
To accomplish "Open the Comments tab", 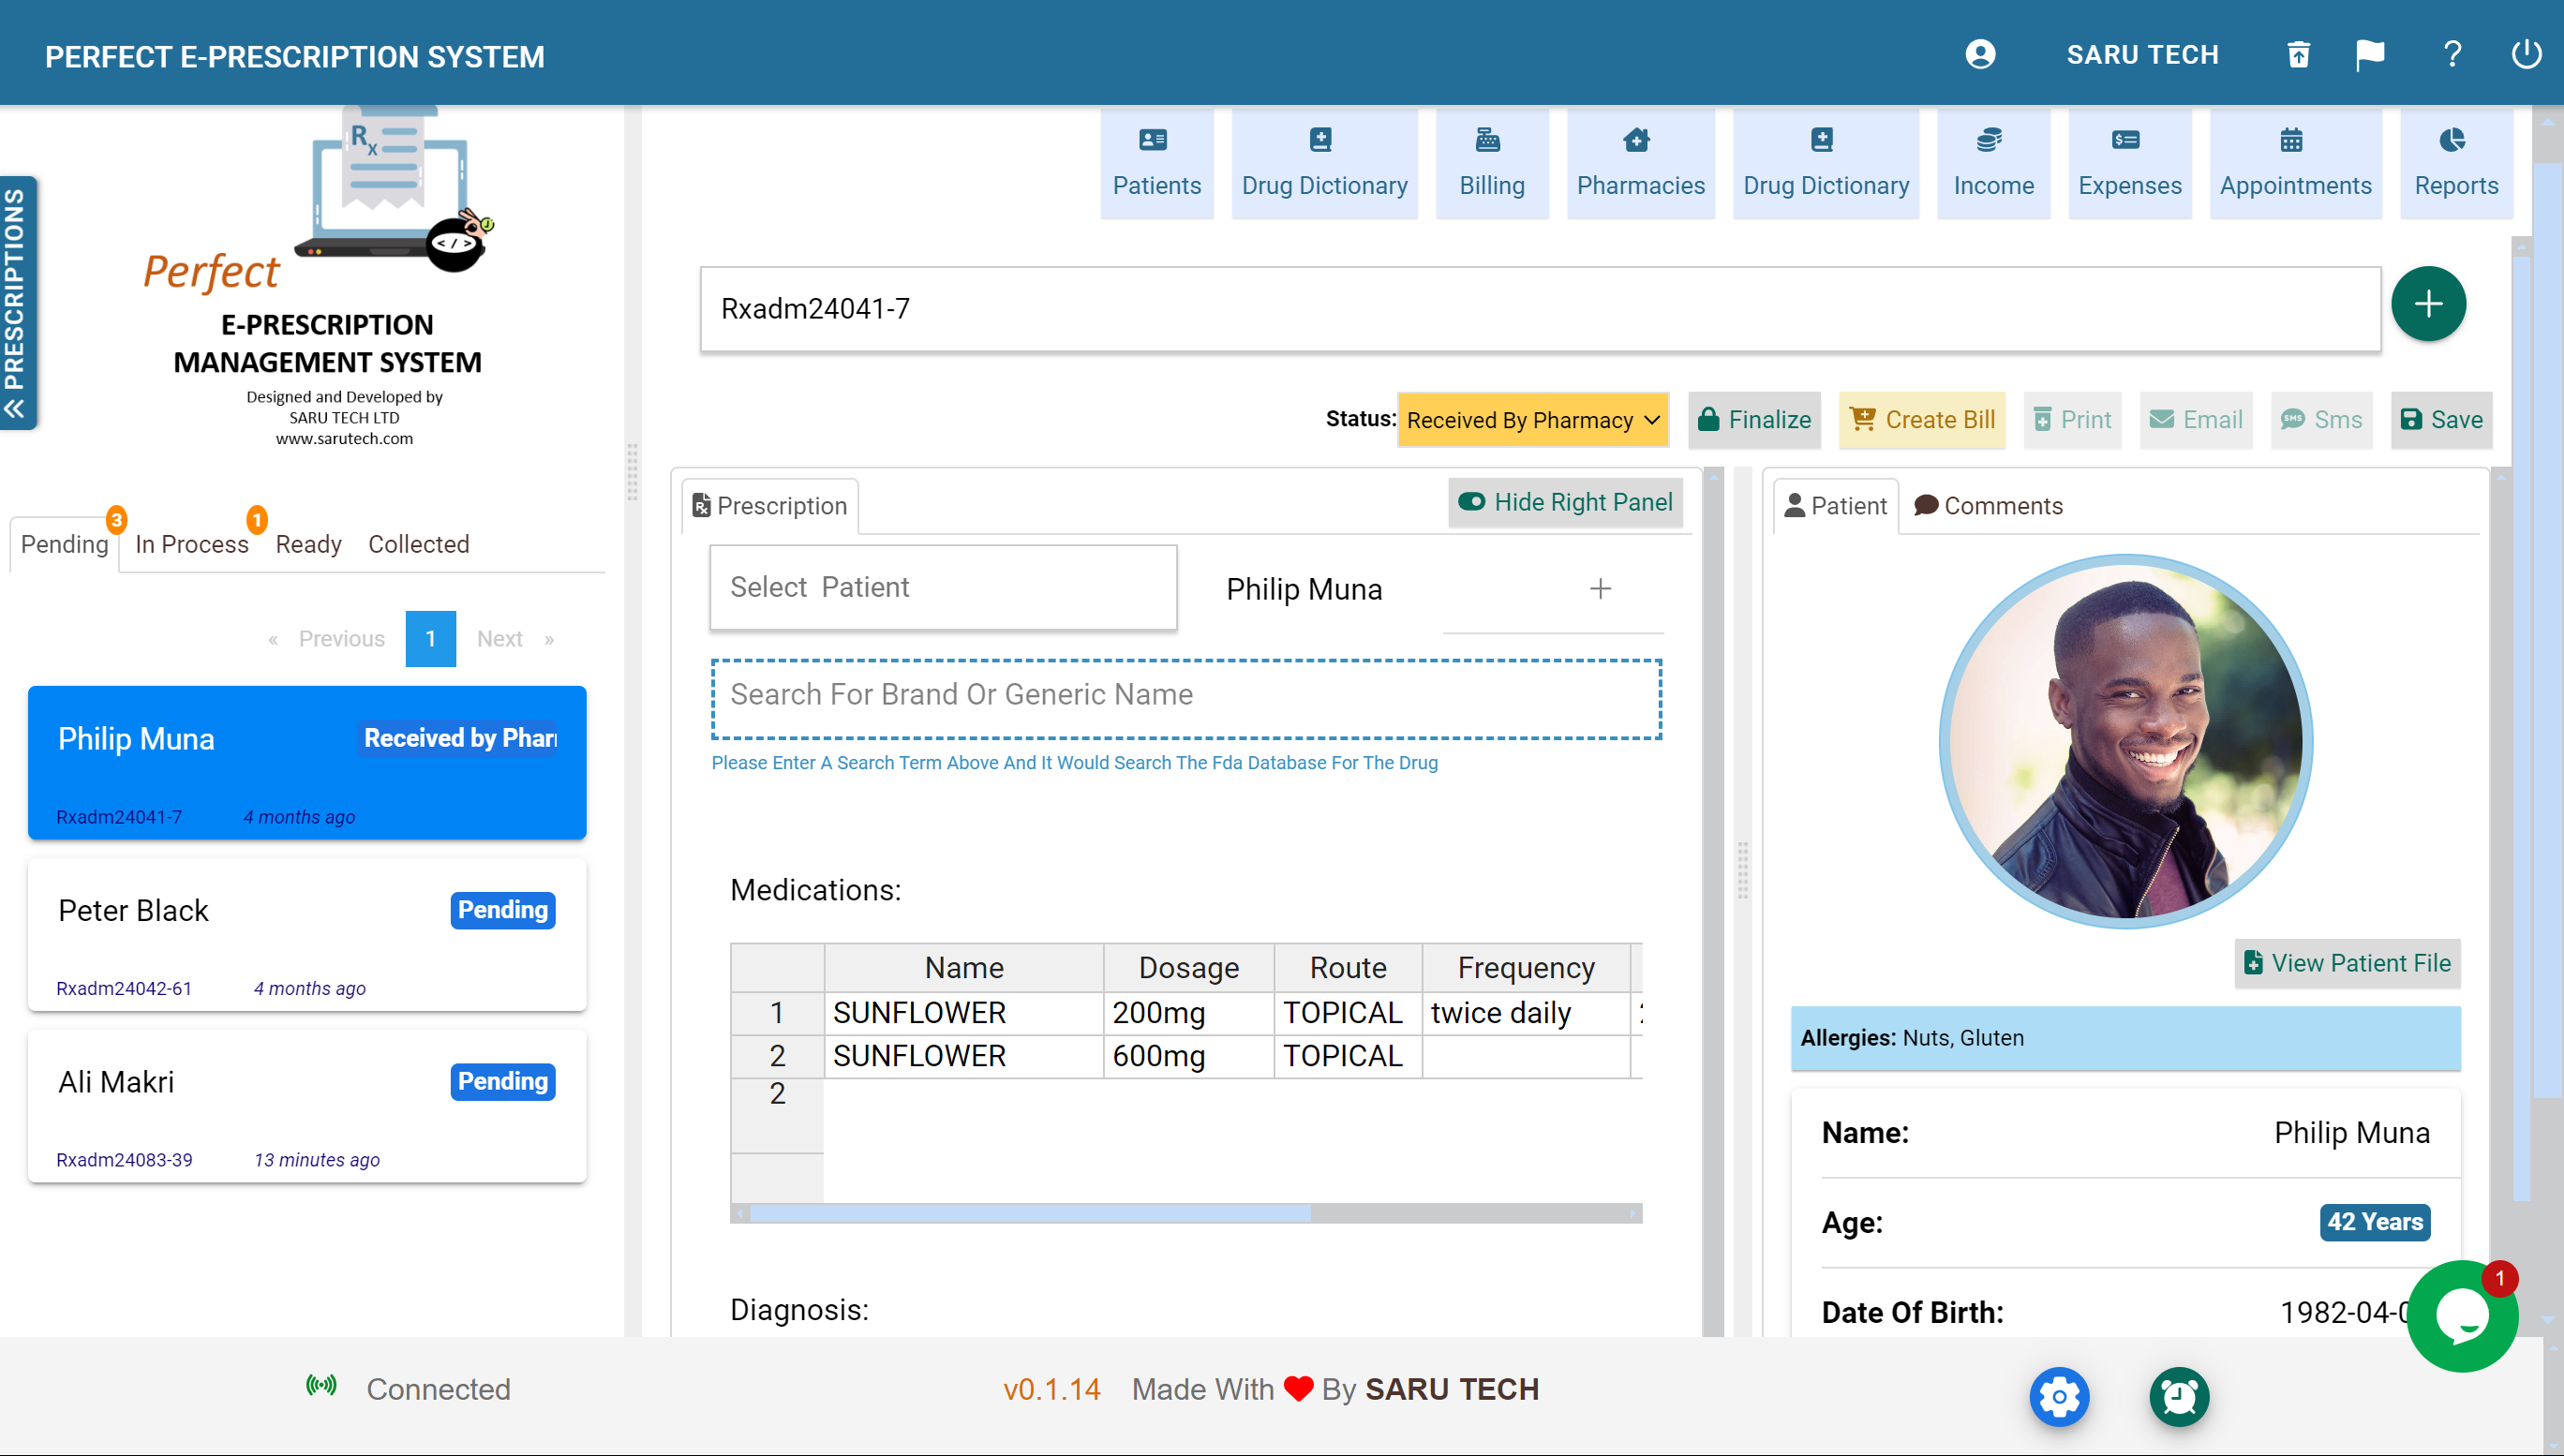I will 1988,506.
